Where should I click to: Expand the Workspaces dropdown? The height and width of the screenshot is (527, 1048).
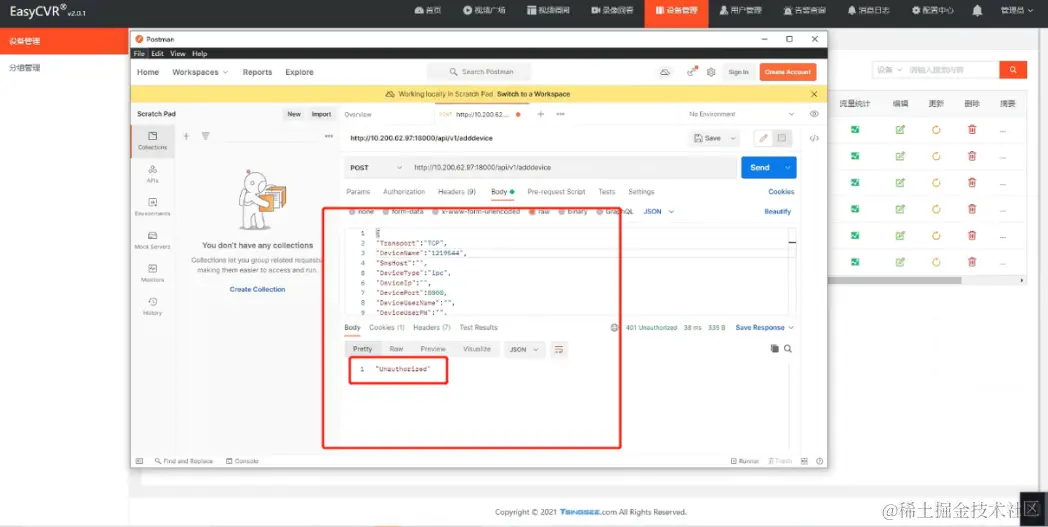tap(200, 72)
